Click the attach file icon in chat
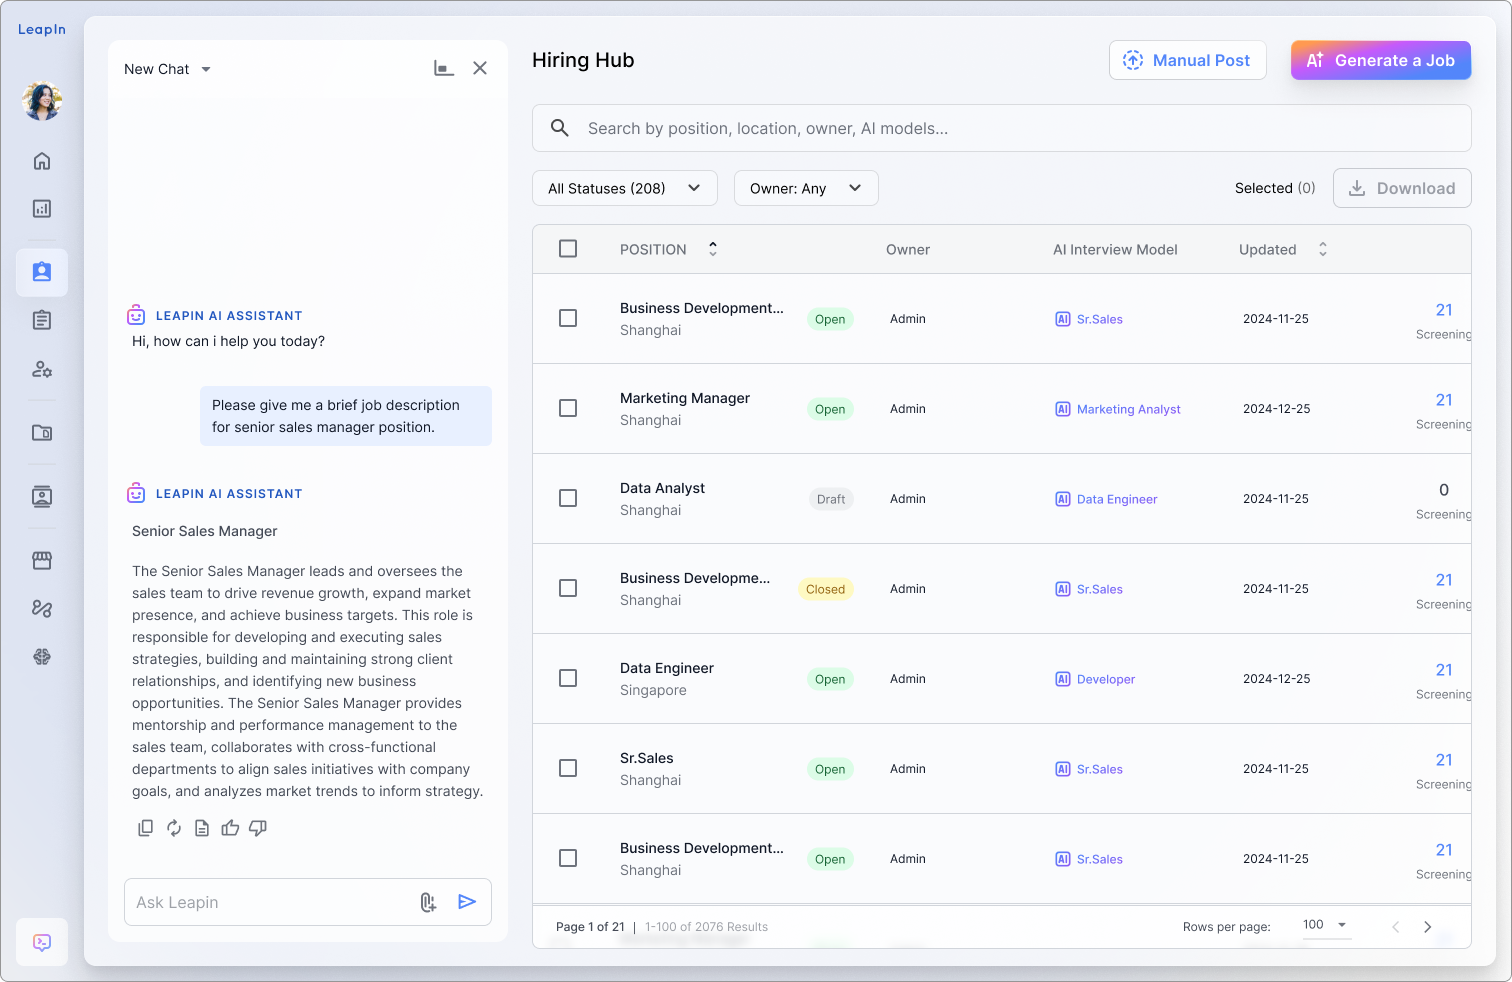The height and width of the screenshot is (982, 1512). pos(428,902)
